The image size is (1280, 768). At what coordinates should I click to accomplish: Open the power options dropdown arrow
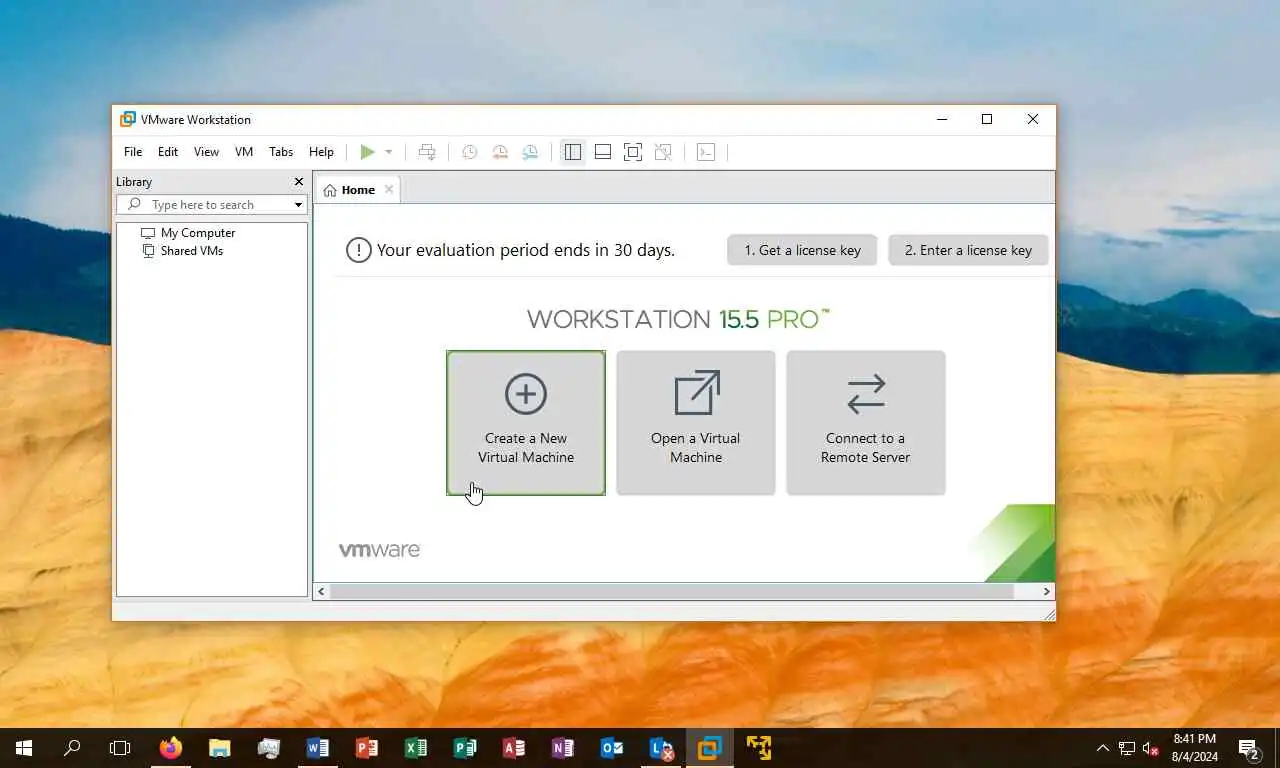389,152
